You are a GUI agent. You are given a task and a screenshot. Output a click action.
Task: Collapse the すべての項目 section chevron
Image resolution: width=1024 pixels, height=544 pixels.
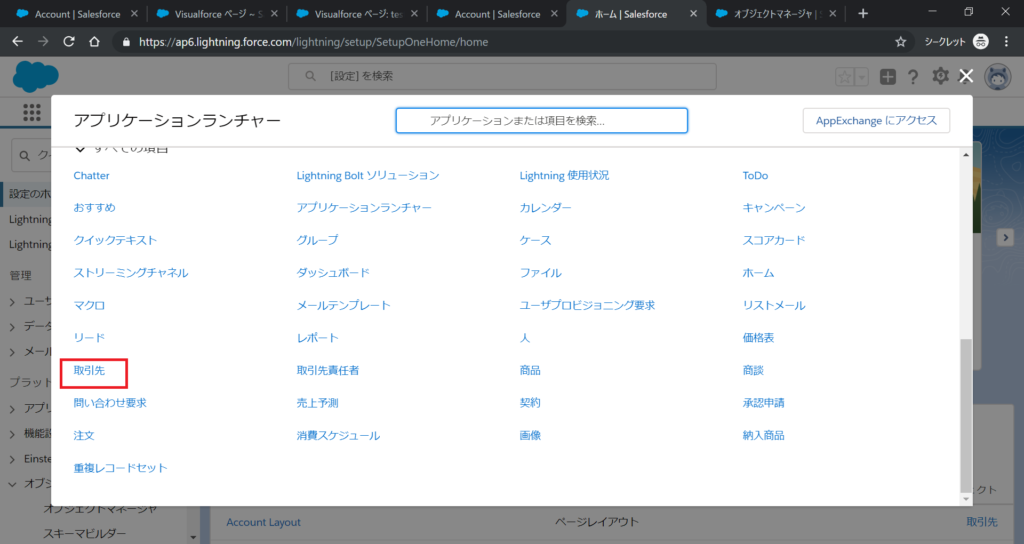(x=81, y=149)
